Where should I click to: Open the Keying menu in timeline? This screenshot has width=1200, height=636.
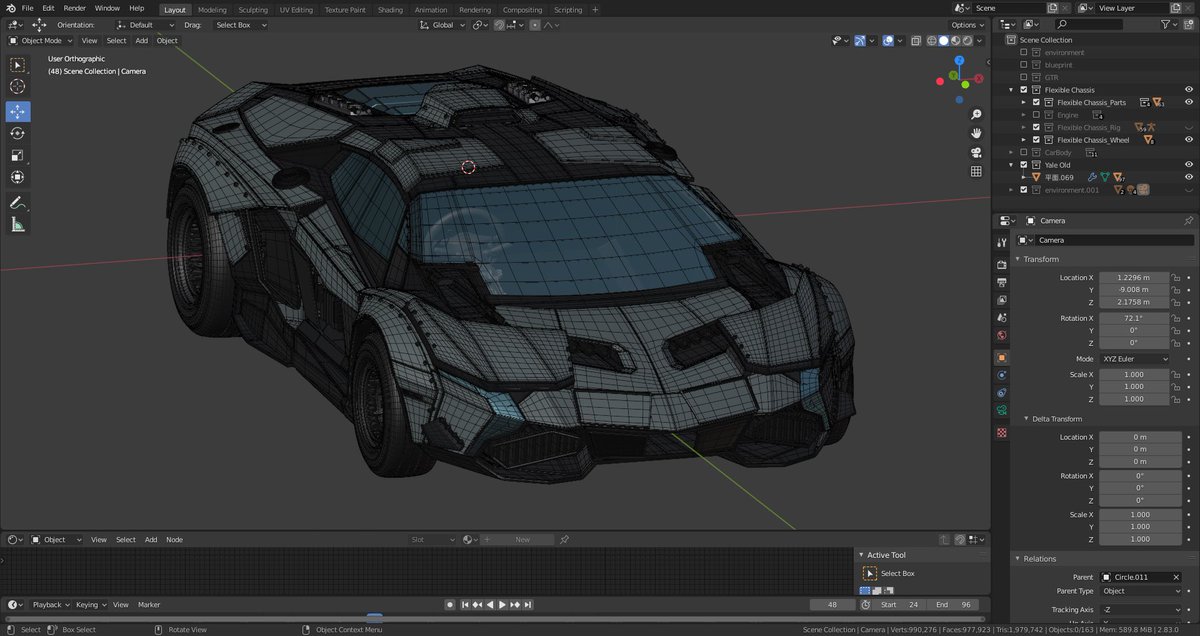[91, 605]
